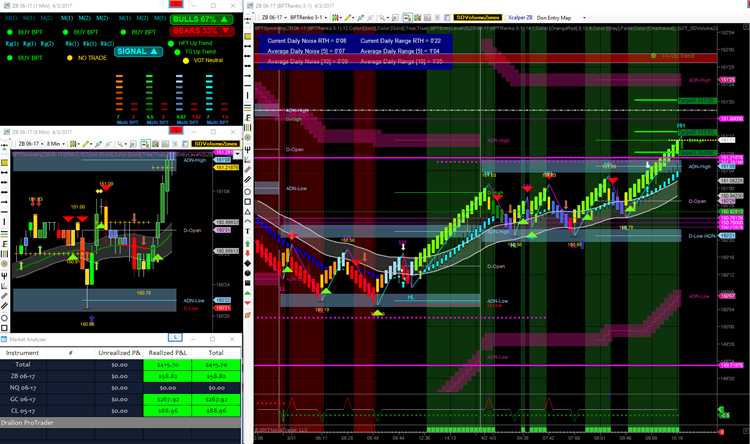Open ZB 06-17 instrument dropdown in main chart

click(274, 17)
